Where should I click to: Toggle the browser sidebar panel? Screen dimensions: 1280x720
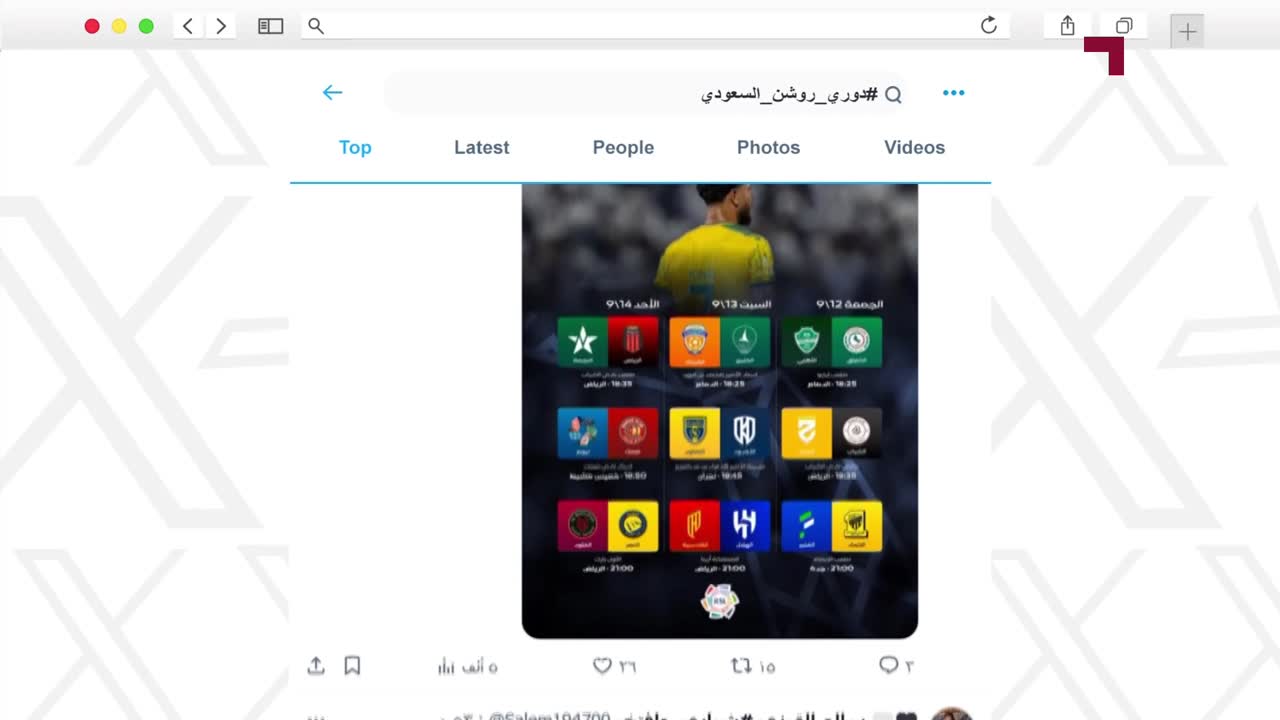pos(270,26)
